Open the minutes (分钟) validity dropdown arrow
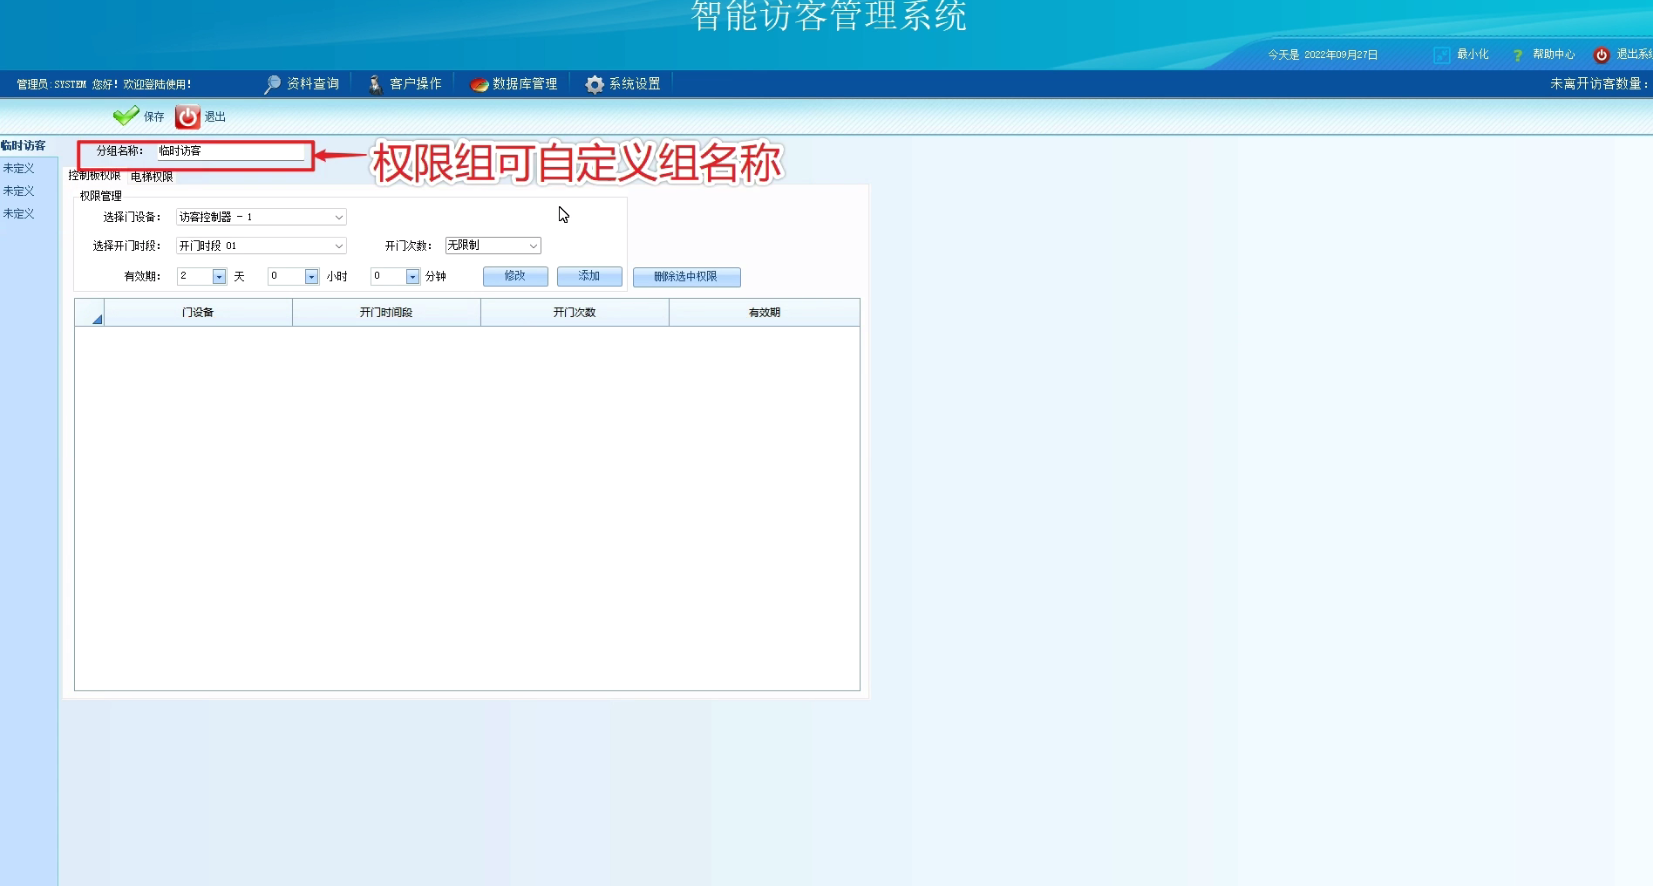1653x886 pixels. [412, 277]
